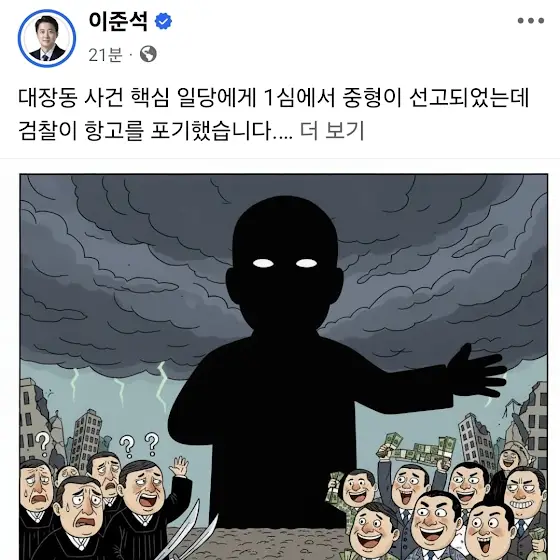The height and width of the screenshot is (560, 560).
Task: Click the question mark above the leftmost judge
Action: point(43,444)
